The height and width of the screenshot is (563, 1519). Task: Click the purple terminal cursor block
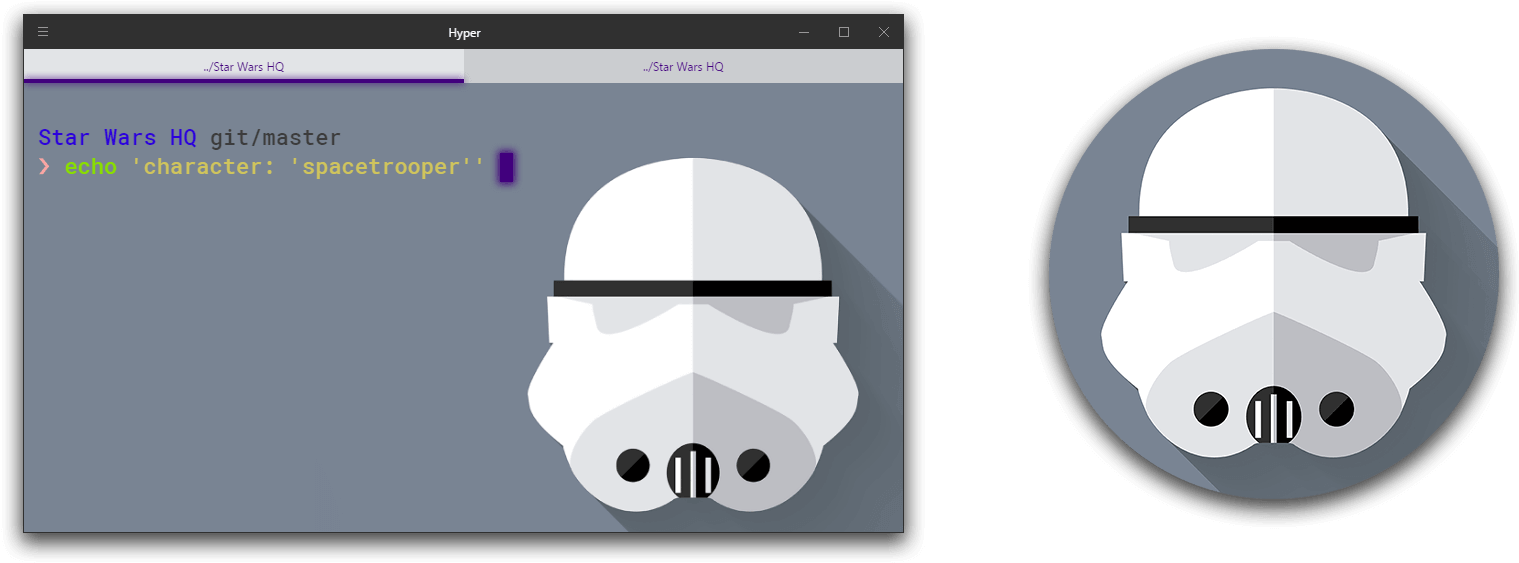click(x=506, y=167)
